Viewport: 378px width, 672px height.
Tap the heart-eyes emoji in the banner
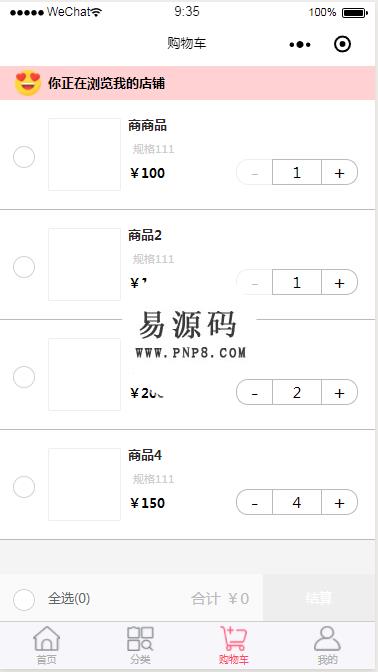(x=28, y=83)
